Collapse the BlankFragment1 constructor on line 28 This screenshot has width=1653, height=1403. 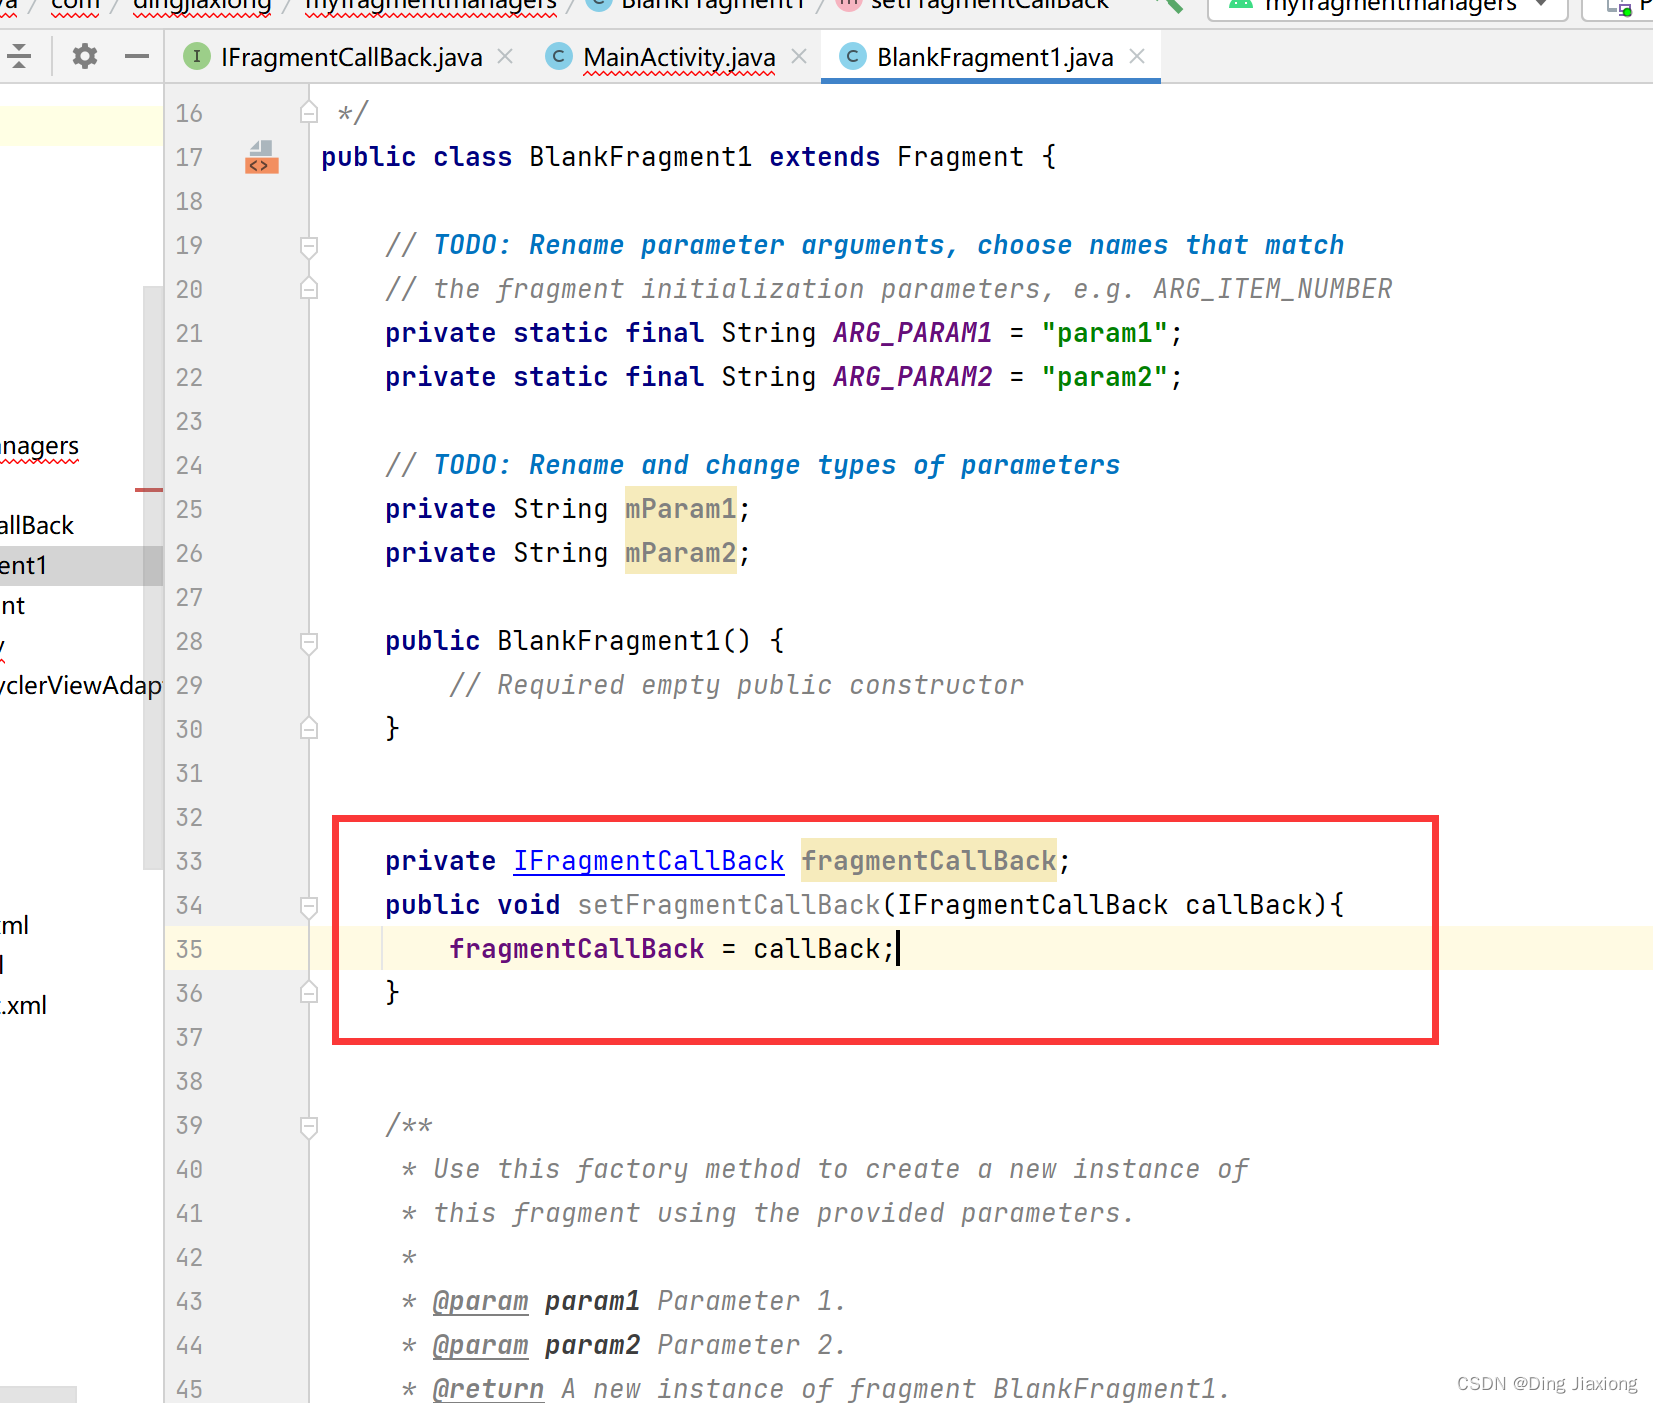point(309,641)
